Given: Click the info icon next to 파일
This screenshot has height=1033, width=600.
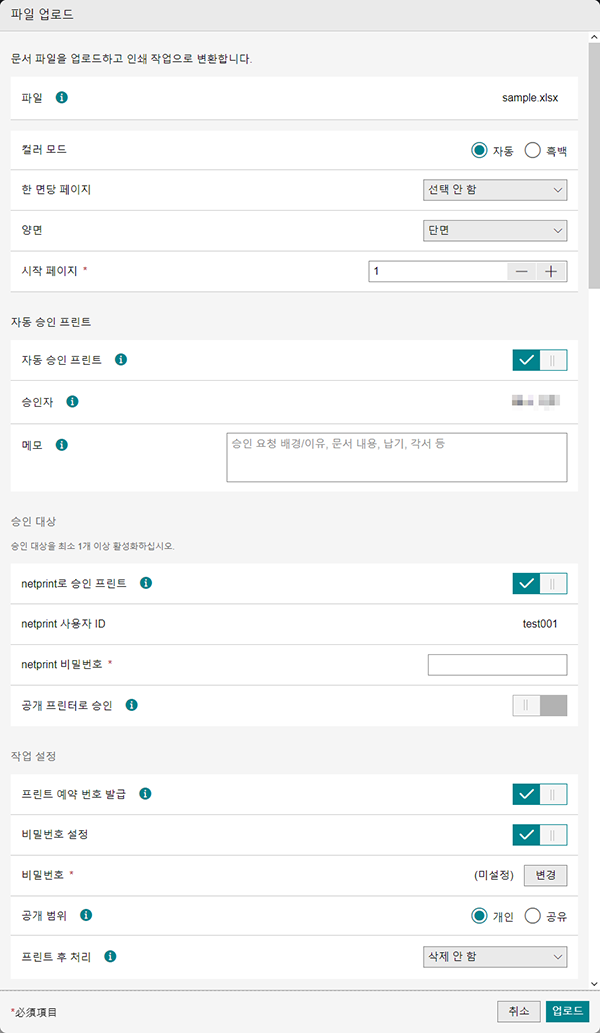Looking at the screenshot, I should click(x=61, y=98).
